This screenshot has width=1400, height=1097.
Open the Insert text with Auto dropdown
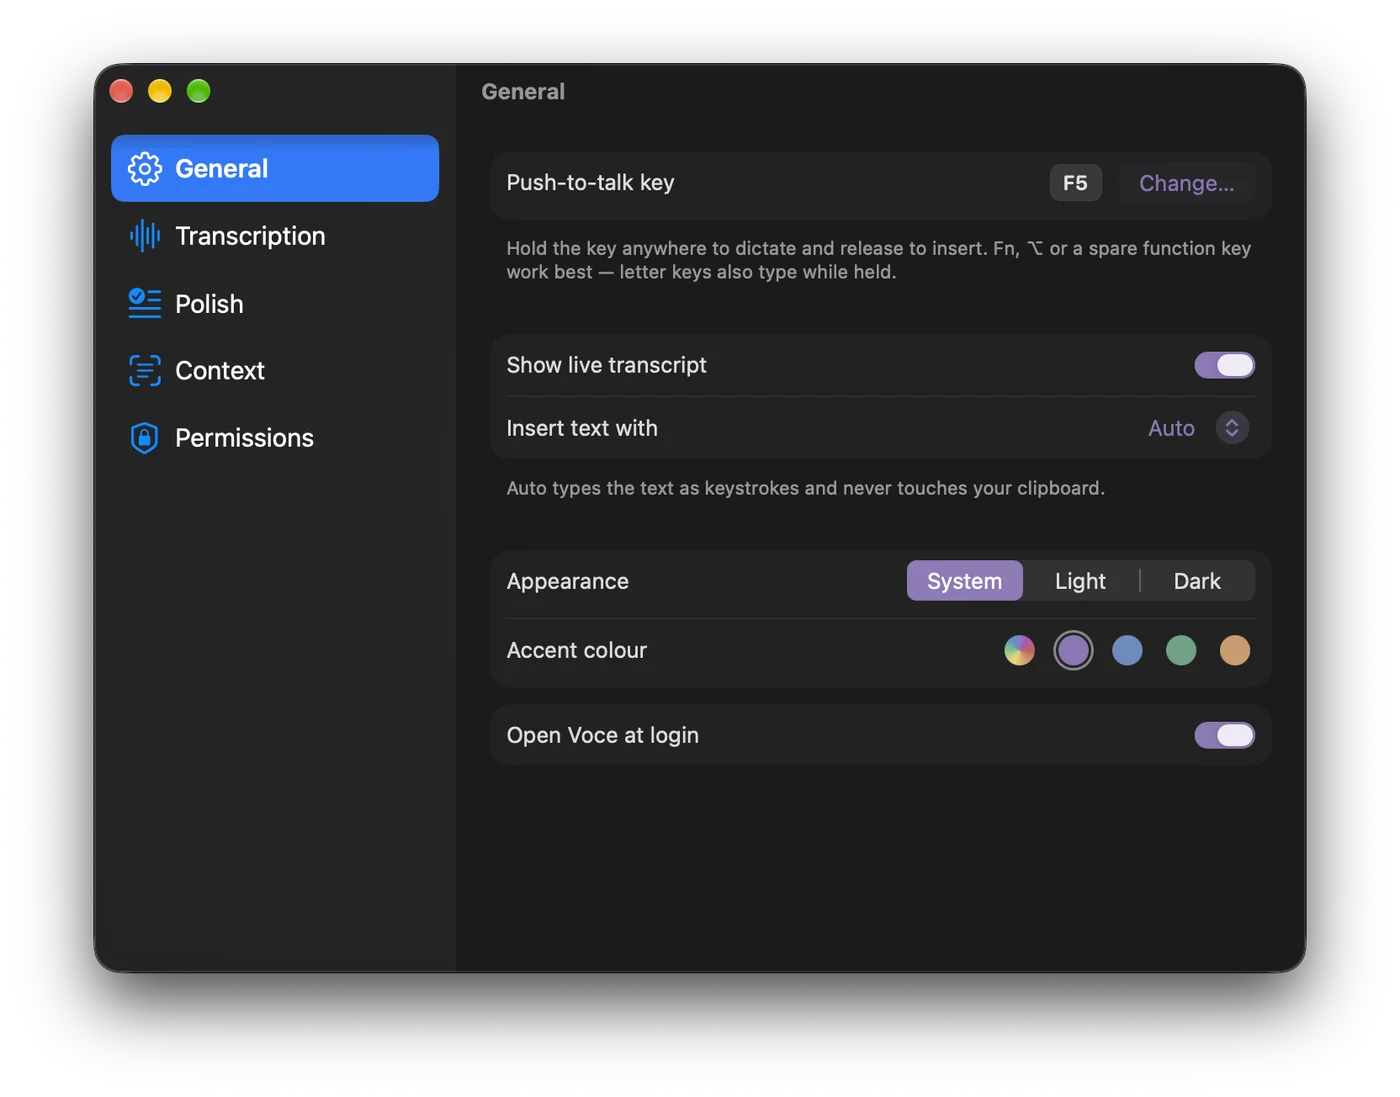coord(1198,428)
